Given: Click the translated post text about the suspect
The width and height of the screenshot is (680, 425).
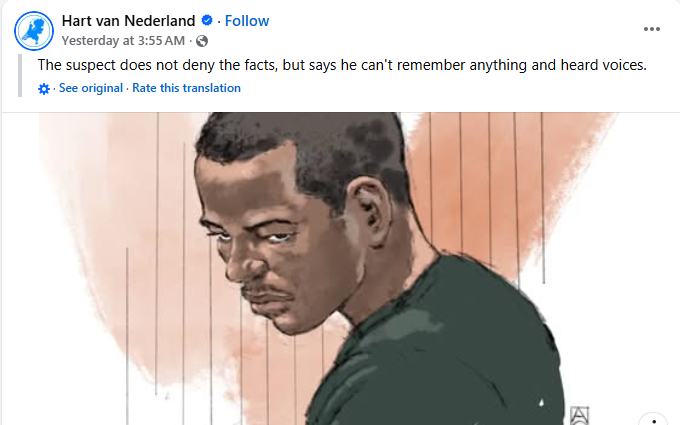Looking at the screenshot, I should pos(342,65).
